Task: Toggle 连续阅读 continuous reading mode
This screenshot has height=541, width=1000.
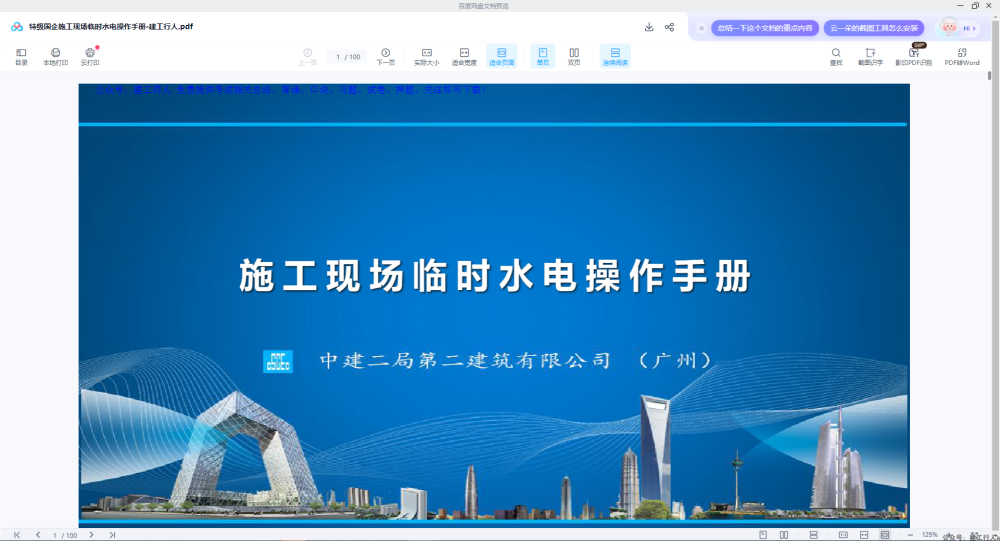Action: [x=615, y=56]
